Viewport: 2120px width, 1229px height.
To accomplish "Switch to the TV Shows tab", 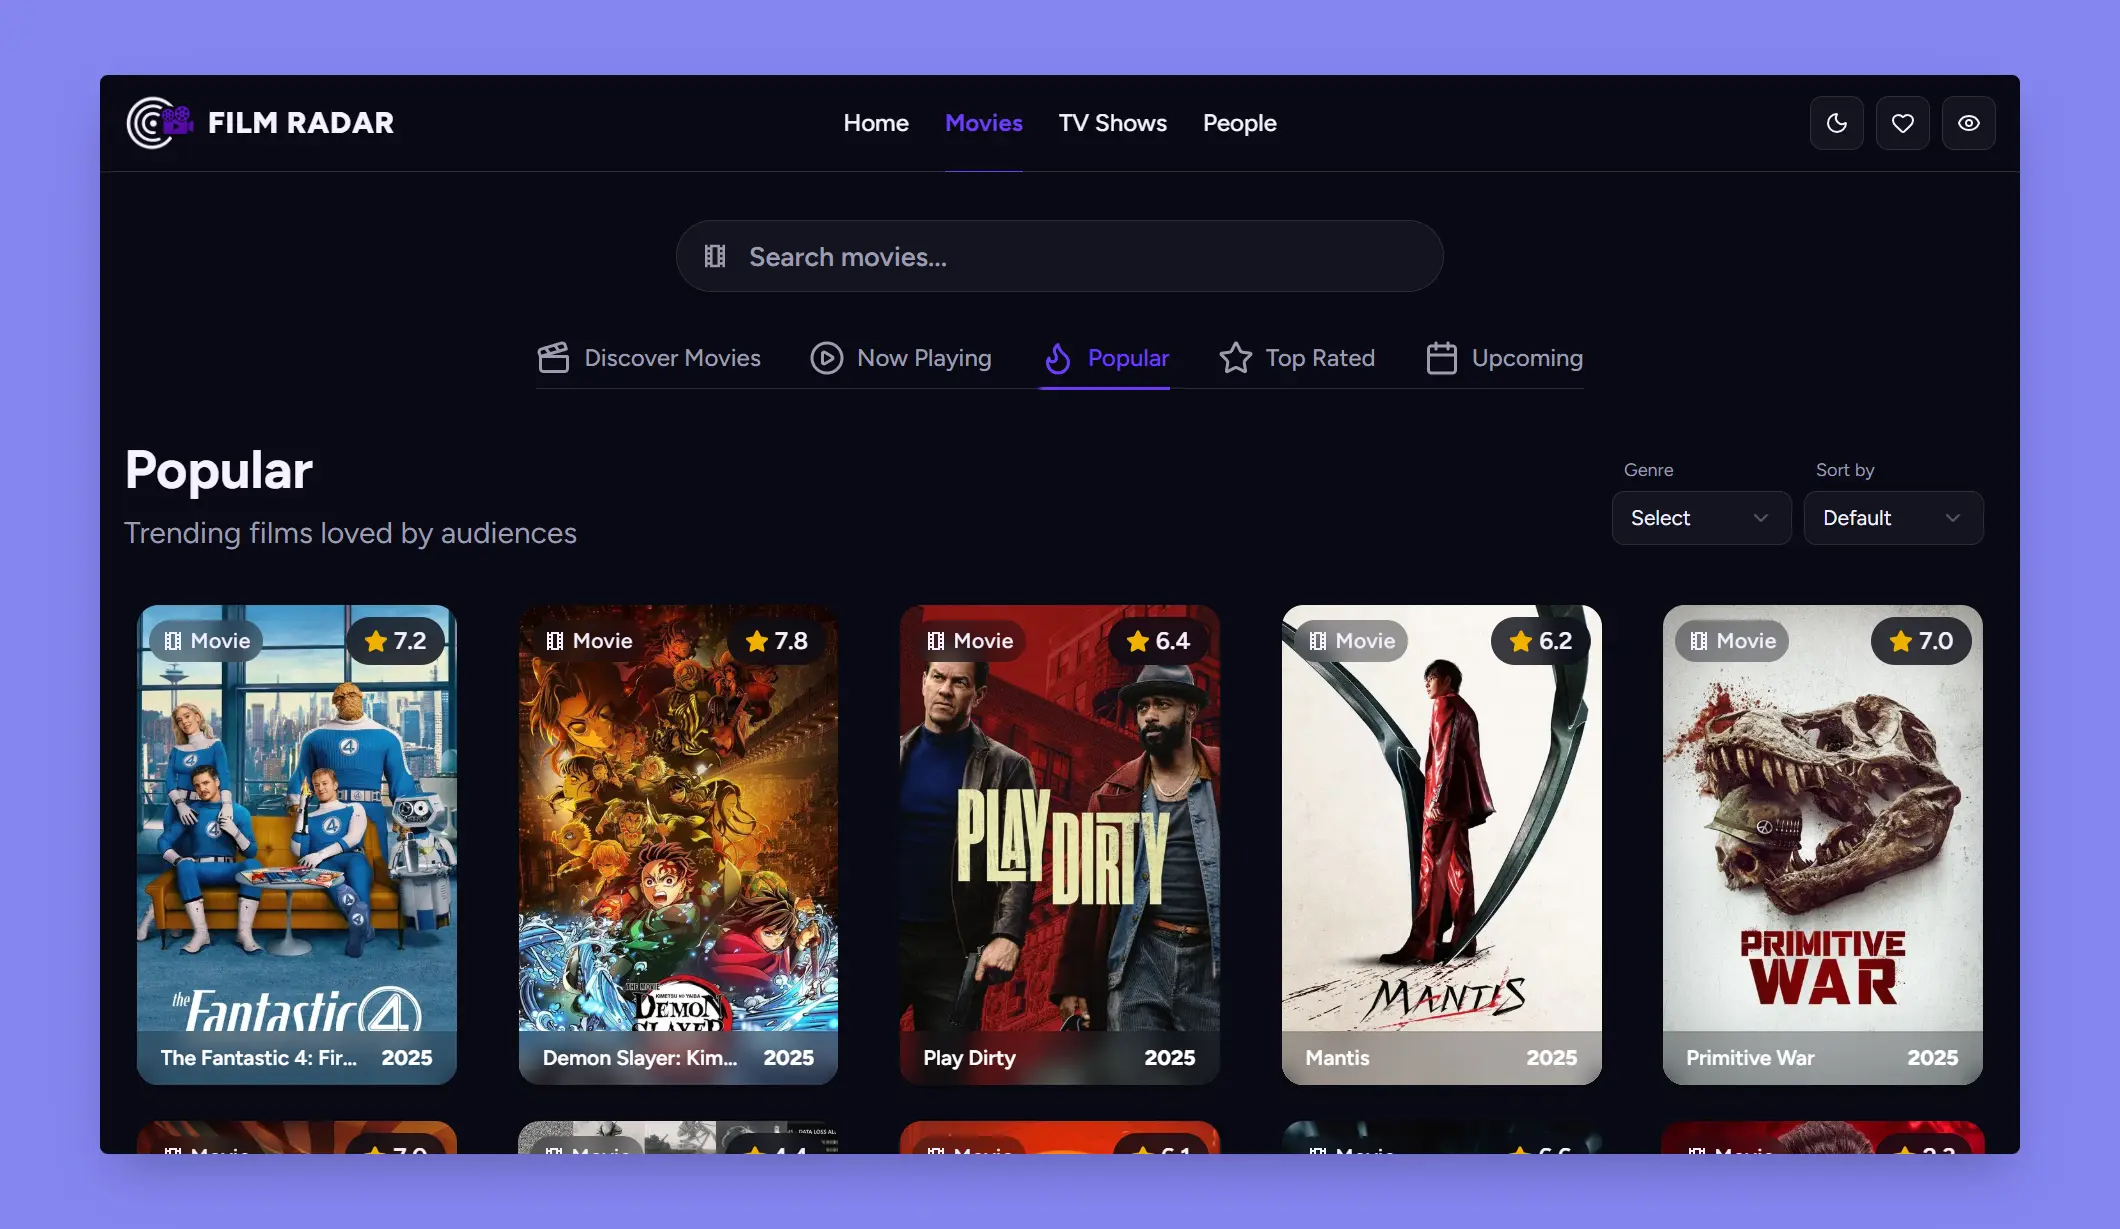I will [1112, 122].
